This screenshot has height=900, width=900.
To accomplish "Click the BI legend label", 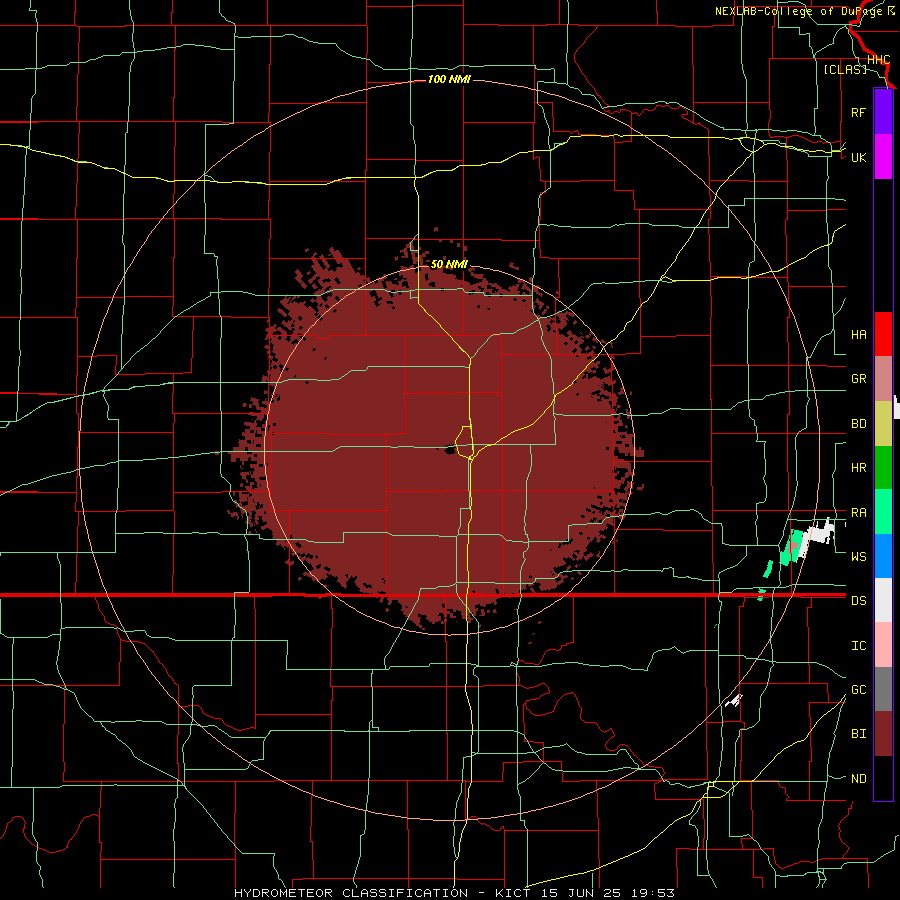I will pos(858,734).
